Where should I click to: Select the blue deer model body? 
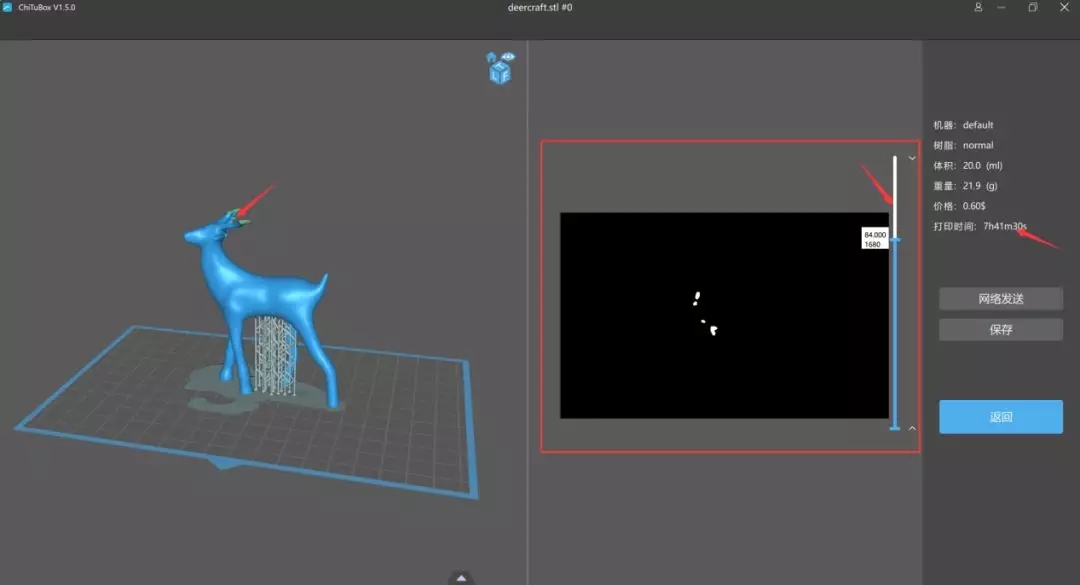click(250, 290)
